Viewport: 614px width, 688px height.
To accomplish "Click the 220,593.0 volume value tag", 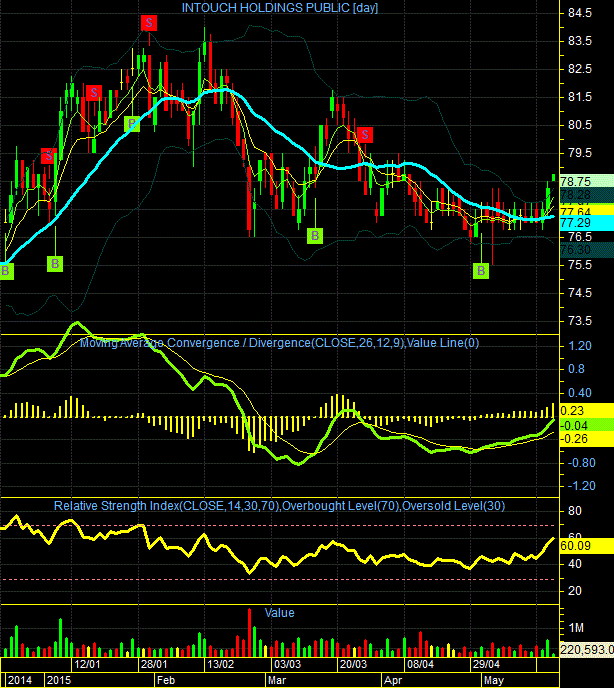I will coord(587,649).
